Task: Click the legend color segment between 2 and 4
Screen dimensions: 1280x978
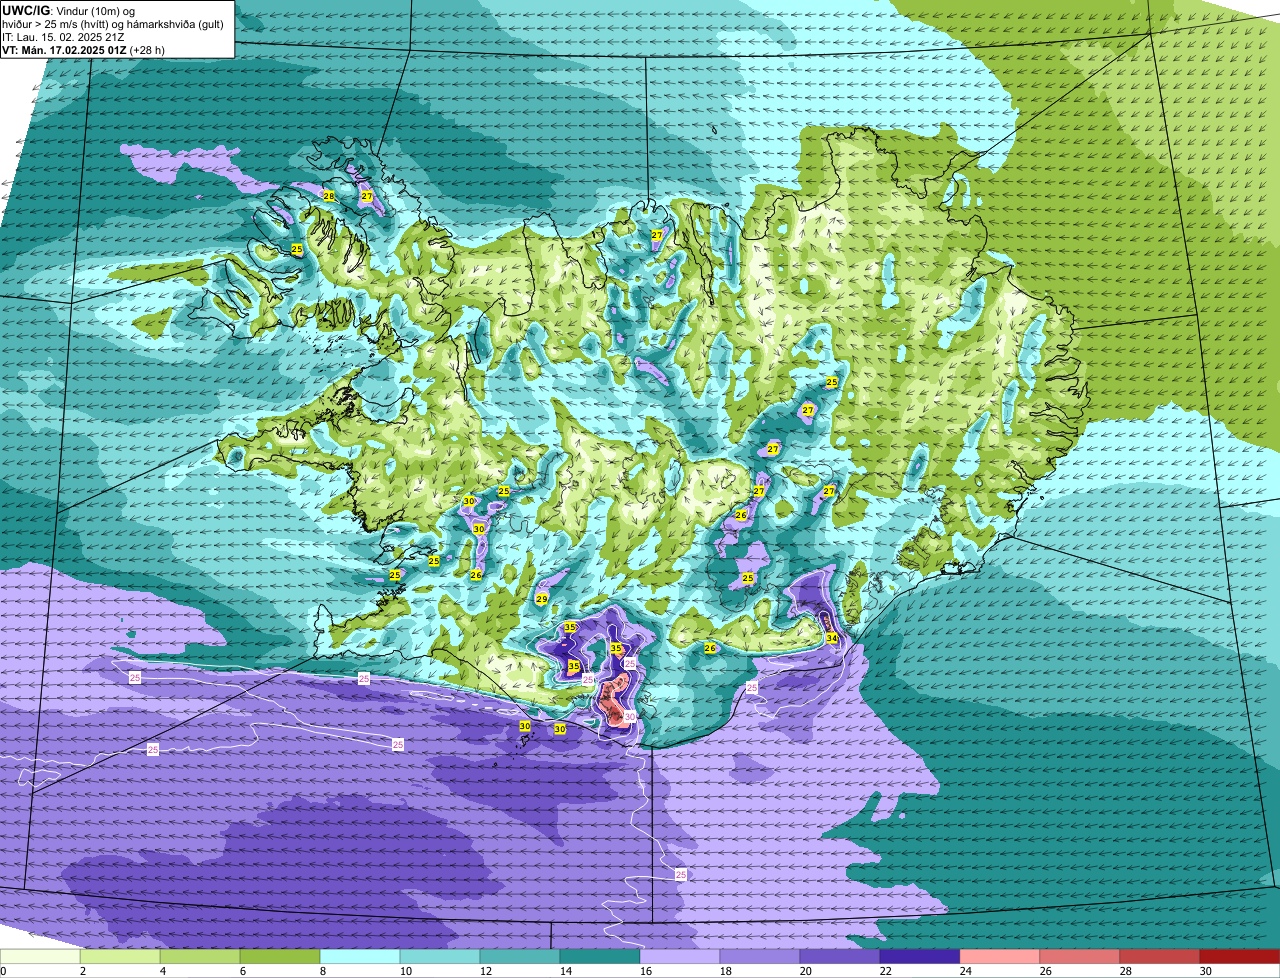Action: pyautogui.click(x=120, y=956)
